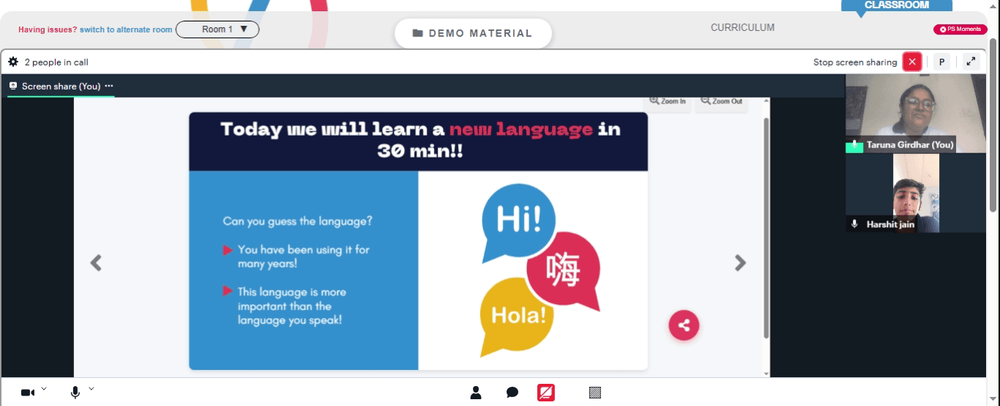1000x406 pixels.
Task: Enter fullscreen using expand arrows icon
Action: pos(971,62)
